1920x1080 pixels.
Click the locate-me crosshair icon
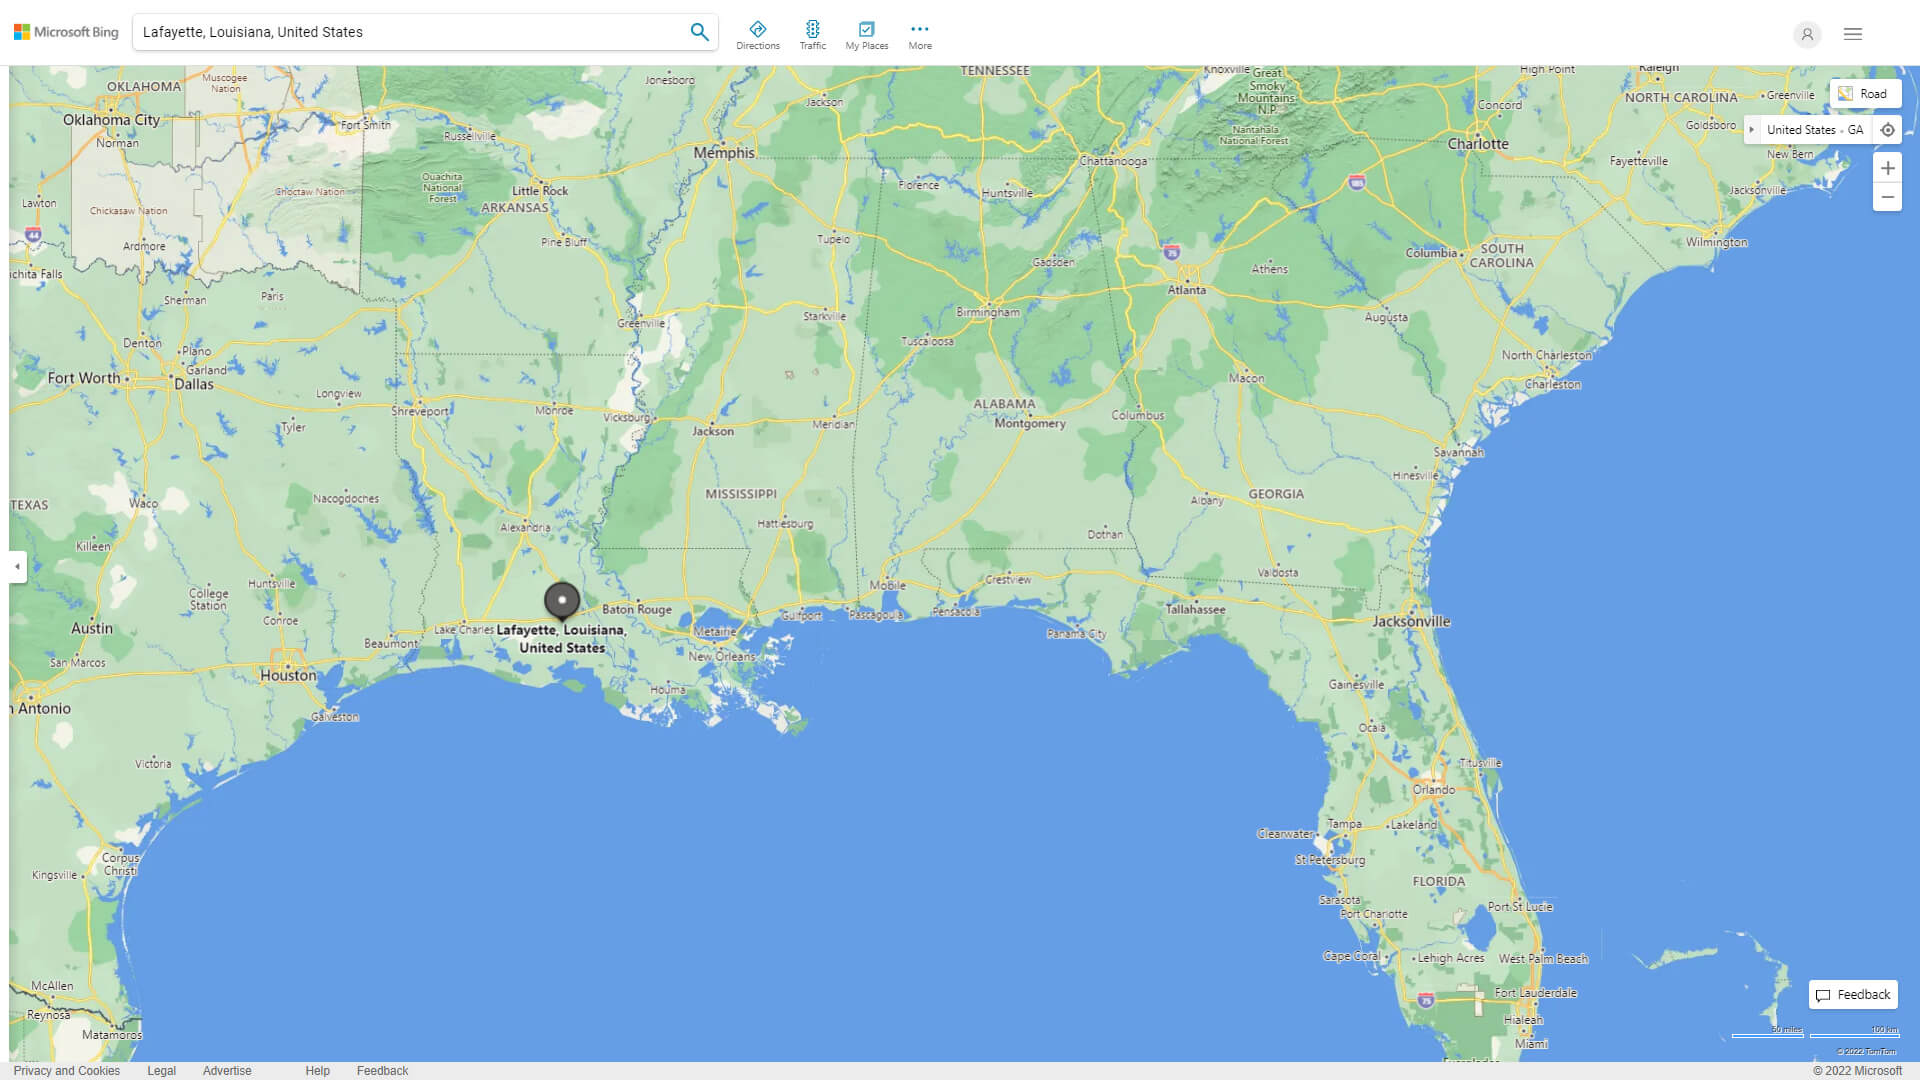1888,129
